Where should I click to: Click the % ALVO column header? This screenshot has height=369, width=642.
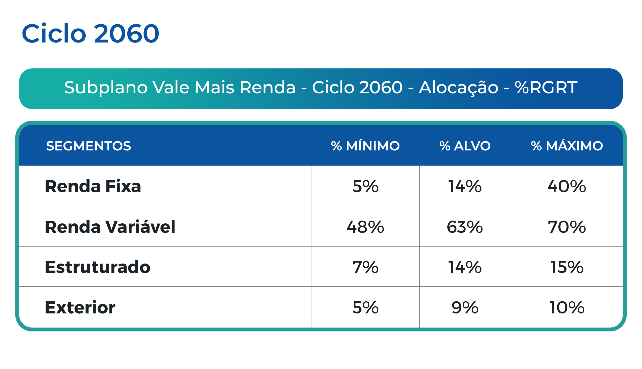[x=465, y=146]
